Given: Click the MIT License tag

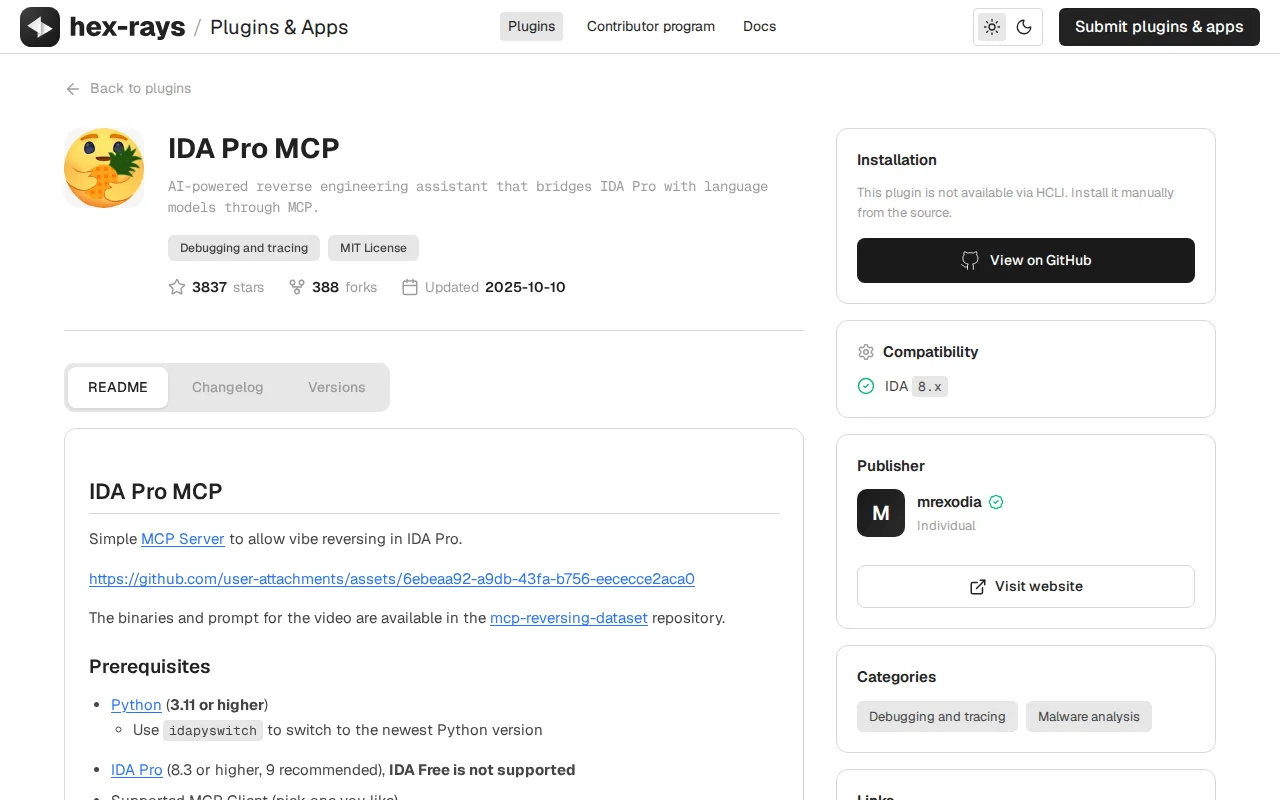Looking at the screenshot, I should (373, 248).
